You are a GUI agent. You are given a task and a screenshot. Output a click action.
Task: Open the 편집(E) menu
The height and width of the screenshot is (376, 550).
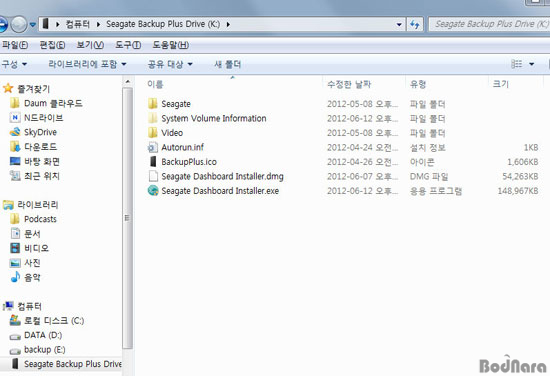tap(52, 45)
